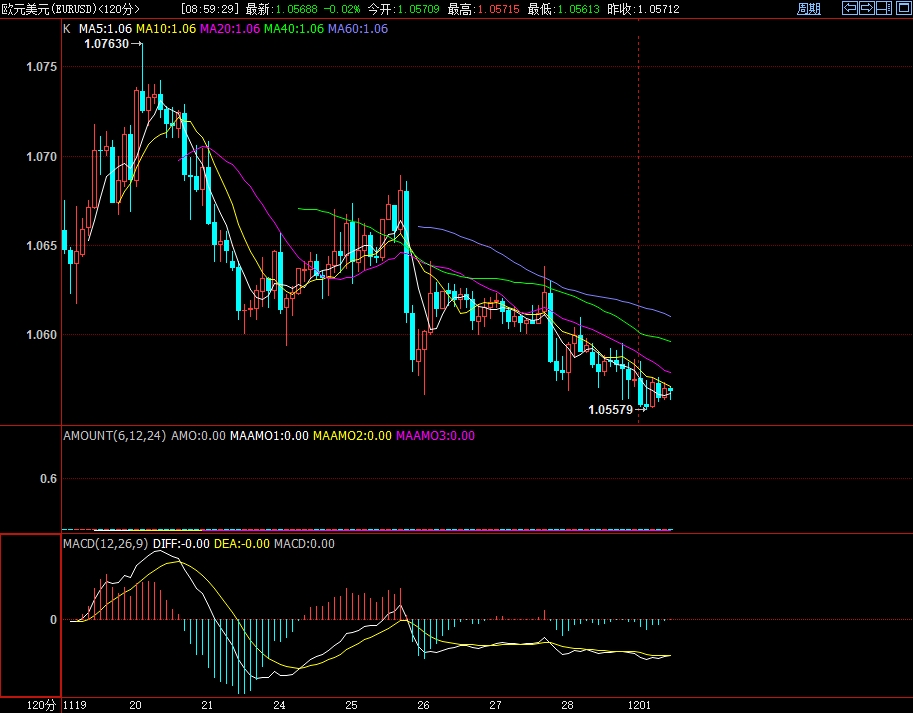This screenshot has height=713, width=913.
Task: Click the 1.07630 high price marker
Action: point(107,44)
